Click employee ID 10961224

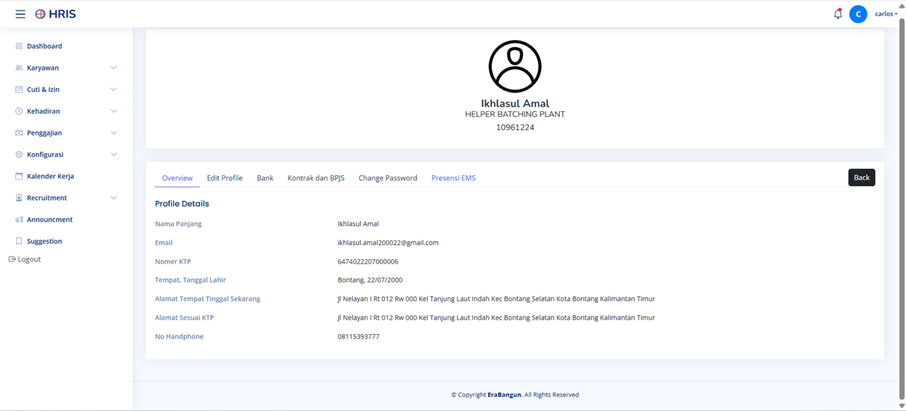[x=515, y=128]
